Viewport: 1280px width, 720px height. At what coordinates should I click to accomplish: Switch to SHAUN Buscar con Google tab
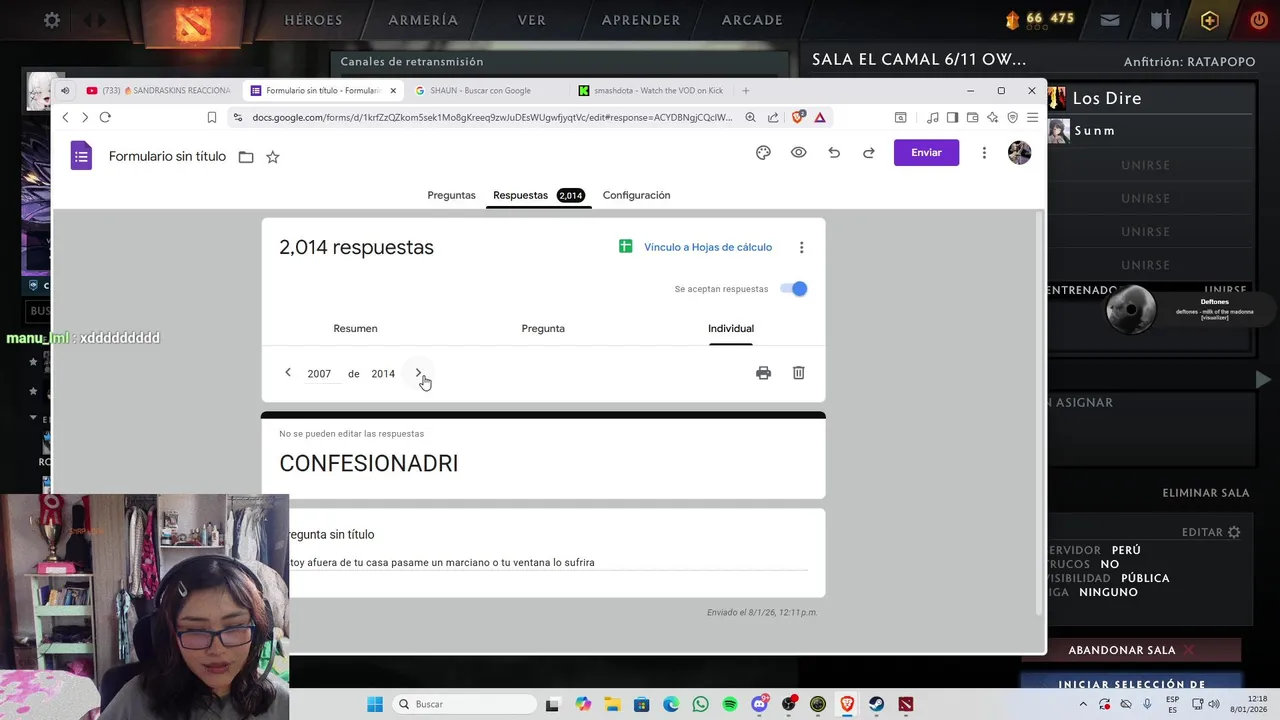(x=480, y=90)
